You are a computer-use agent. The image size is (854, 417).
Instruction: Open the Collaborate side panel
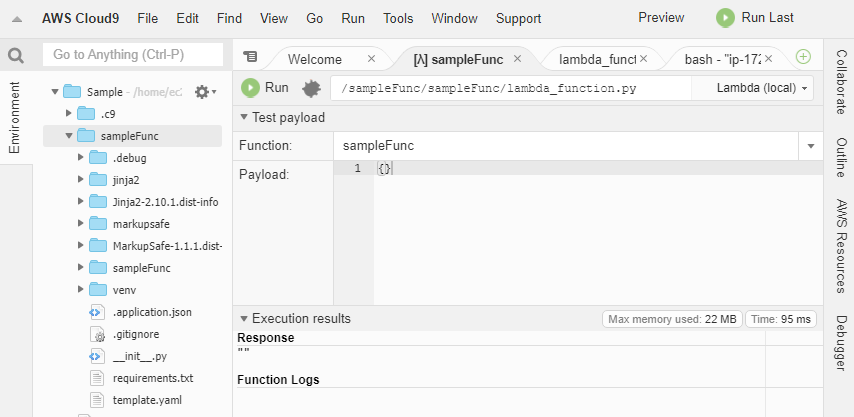[840, 82]
